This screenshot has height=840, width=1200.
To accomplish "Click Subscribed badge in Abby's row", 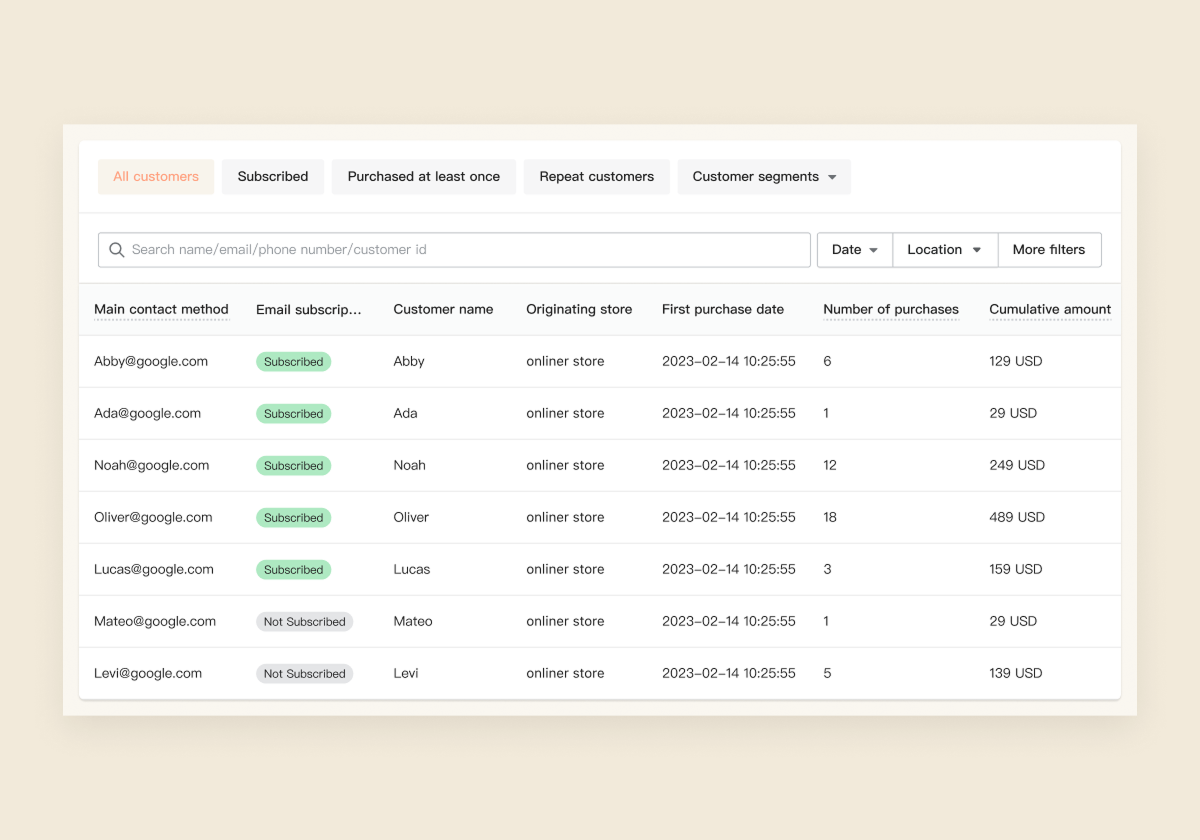I will [293, 362].
